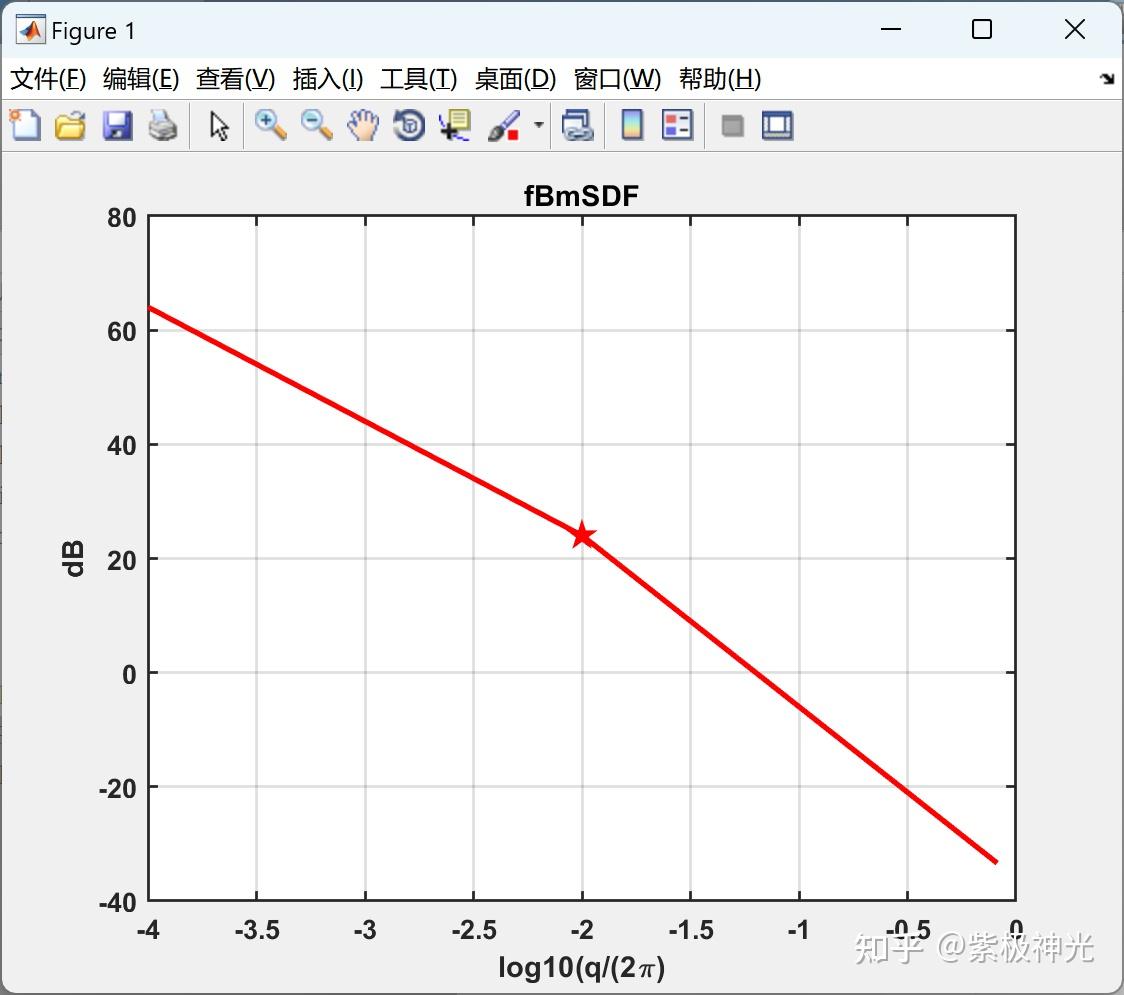1124x995 pixels.
Task: Select the Data Cursor tool
Action: pos(455,125)
